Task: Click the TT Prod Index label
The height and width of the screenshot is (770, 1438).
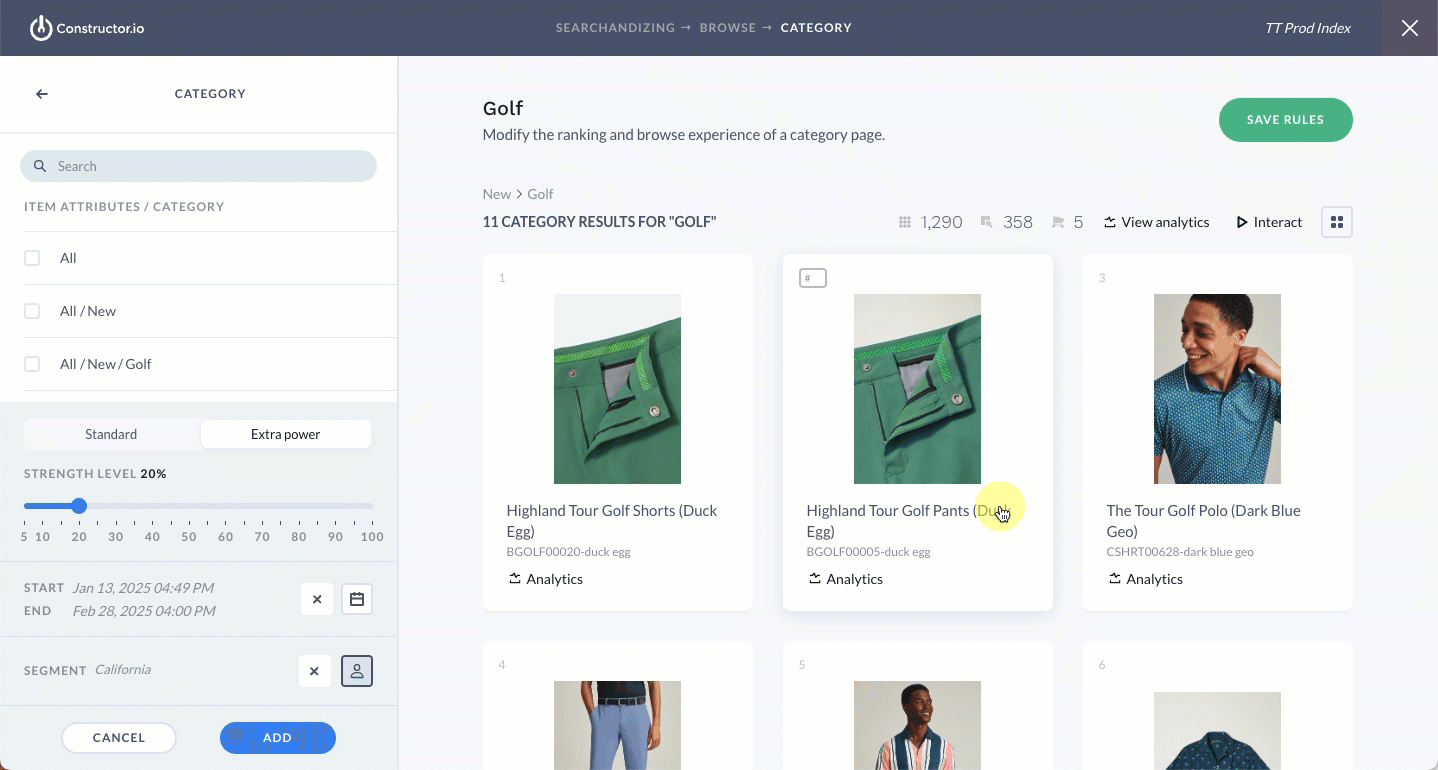Action: (x=1308, y=28)
